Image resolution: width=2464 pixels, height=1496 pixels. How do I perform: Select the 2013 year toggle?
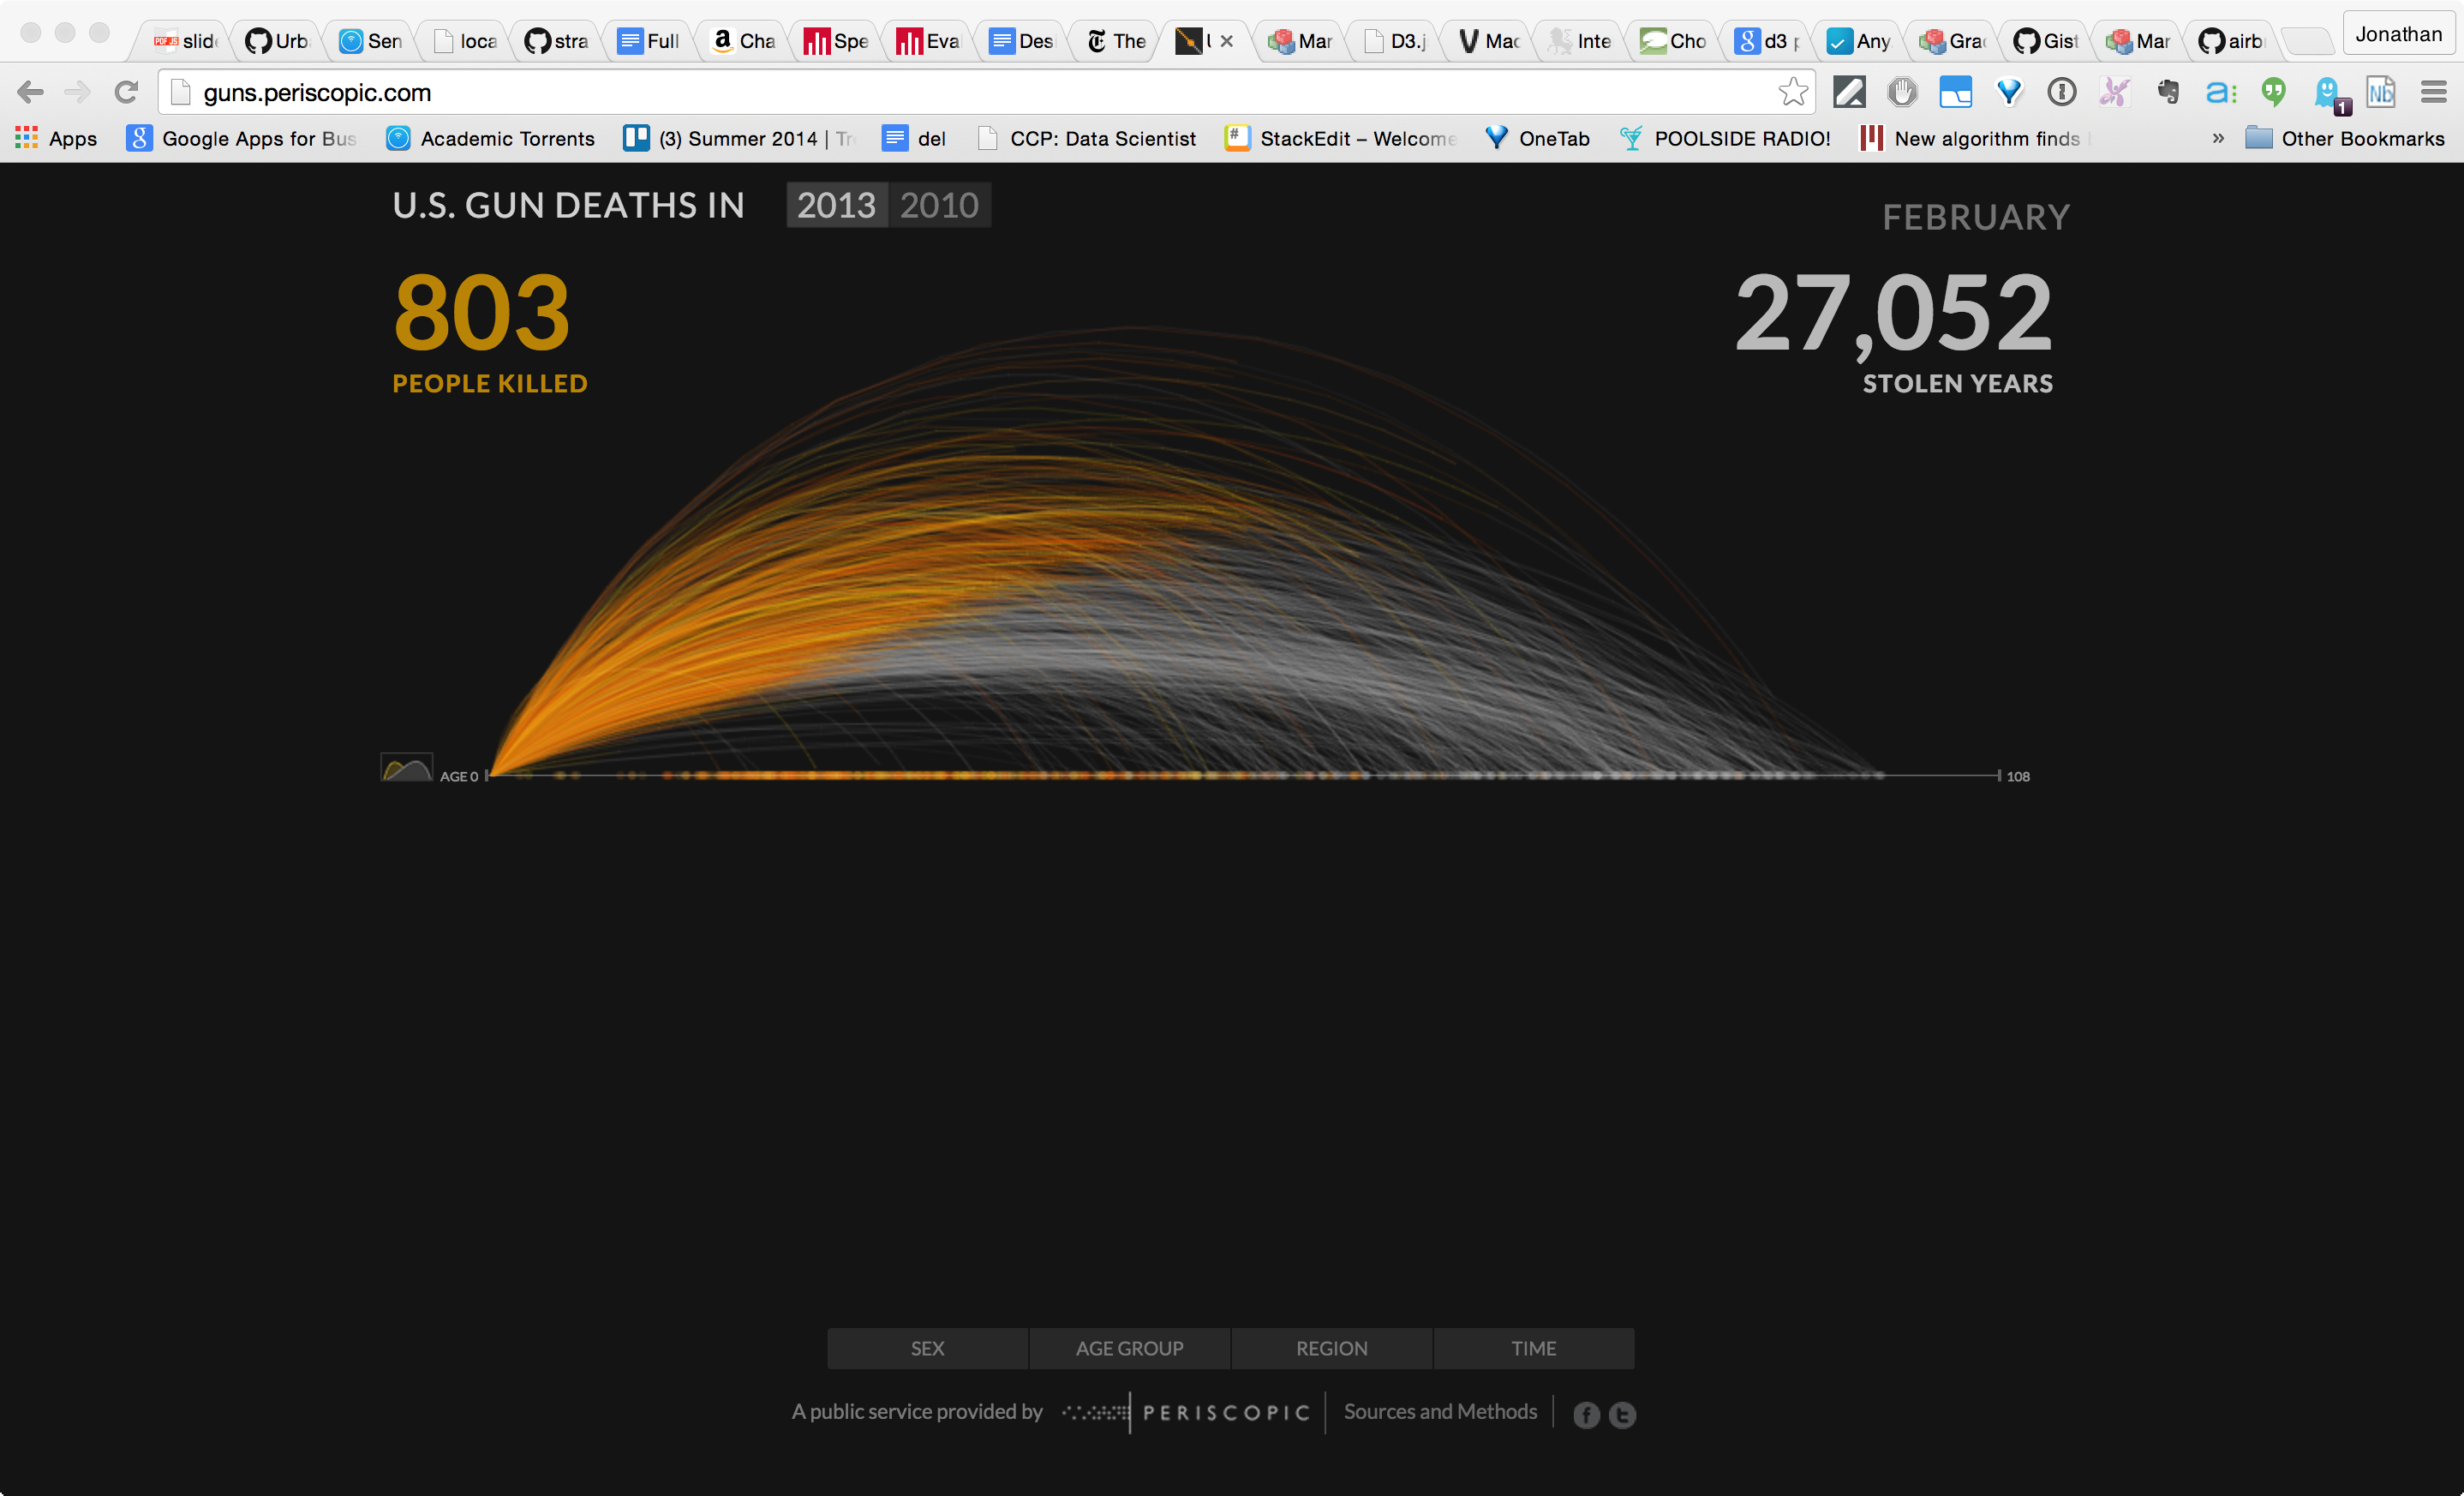[x=836, y=205]
